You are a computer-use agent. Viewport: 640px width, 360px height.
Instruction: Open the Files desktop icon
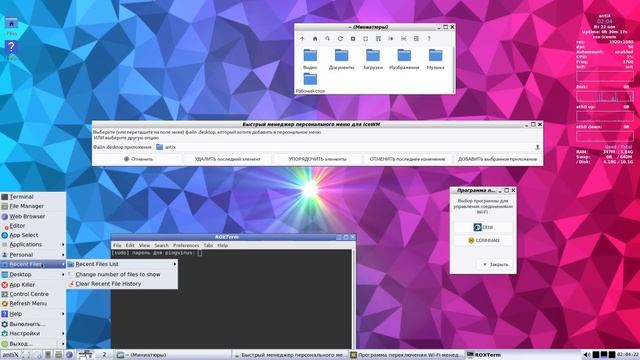[x=11, y=27]
